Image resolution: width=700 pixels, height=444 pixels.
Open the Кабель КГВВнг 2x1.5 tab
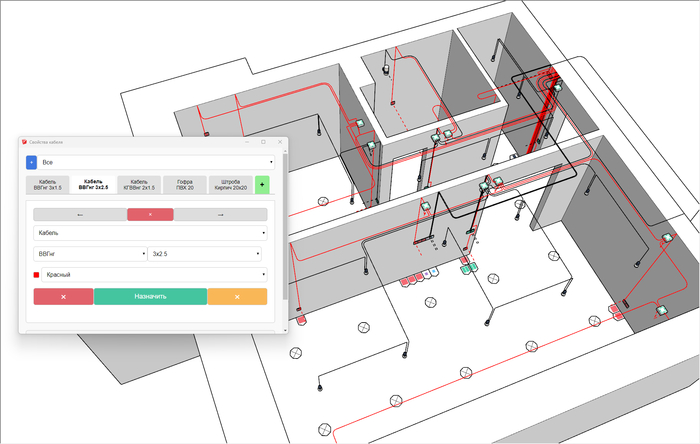(138, 184)
